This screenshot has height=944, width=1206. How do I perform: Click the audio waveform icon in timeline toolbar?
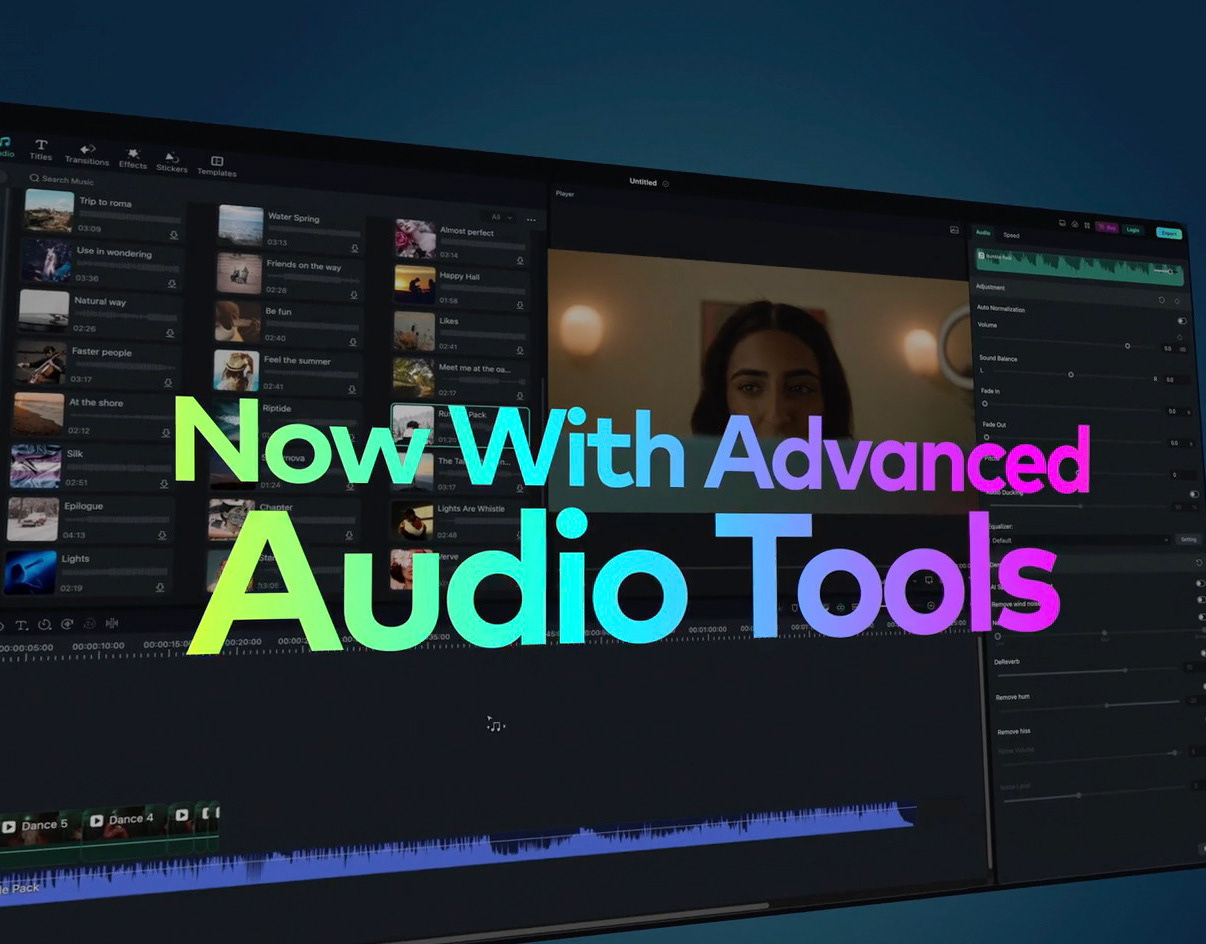coord(111,624)
